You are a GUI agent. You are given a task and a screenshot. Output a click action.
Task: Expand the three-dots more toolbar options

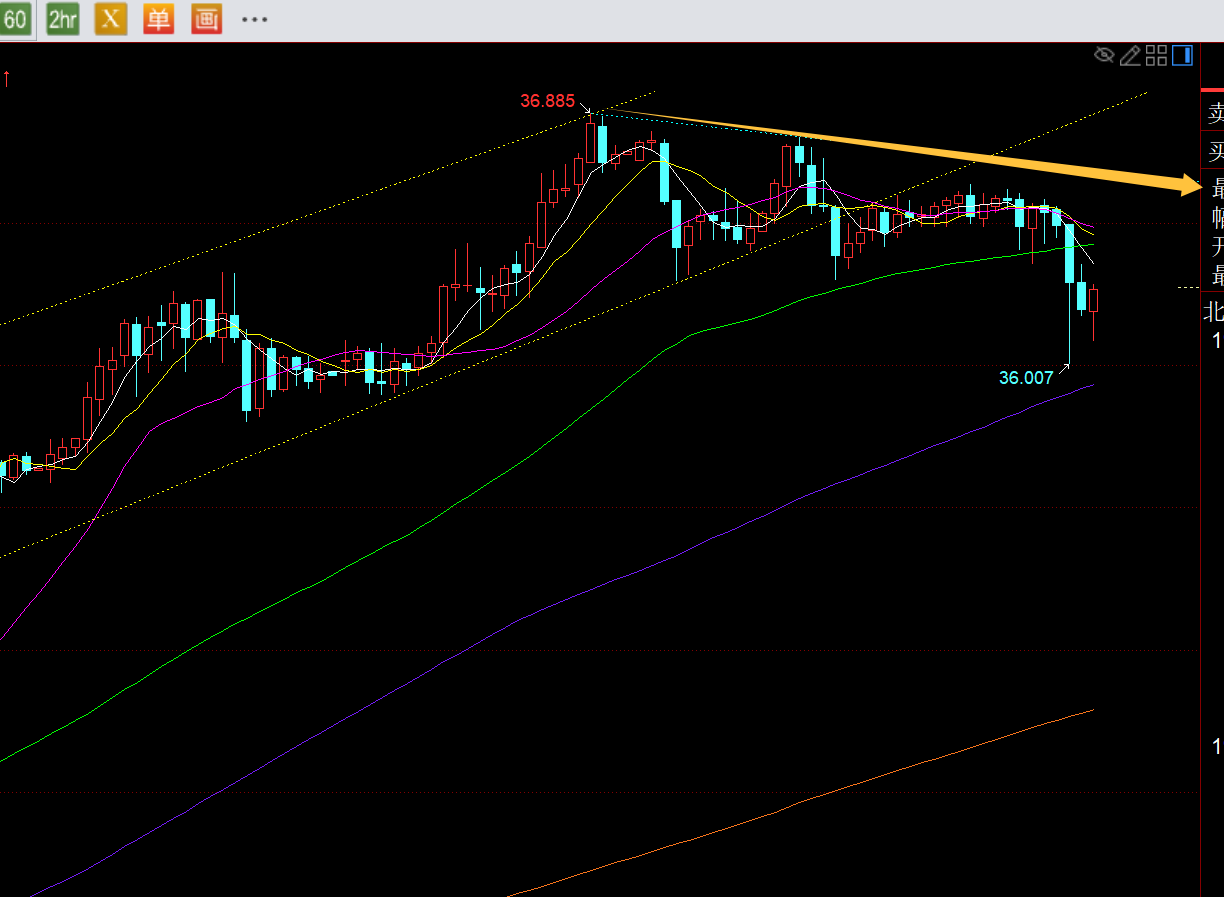(254, 19)
